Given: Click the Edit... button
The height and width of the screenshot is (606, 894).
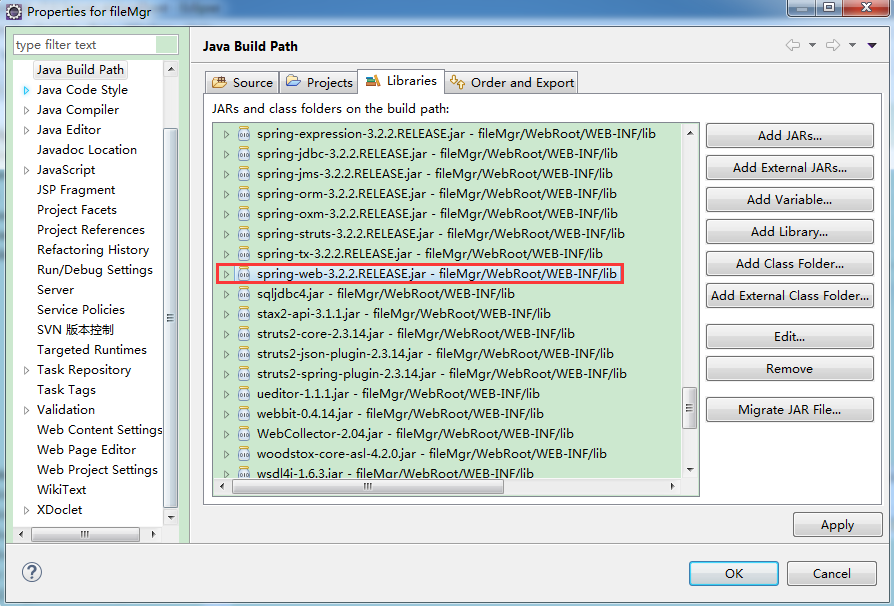Looking at the screenshot, I should click(790, 336).
